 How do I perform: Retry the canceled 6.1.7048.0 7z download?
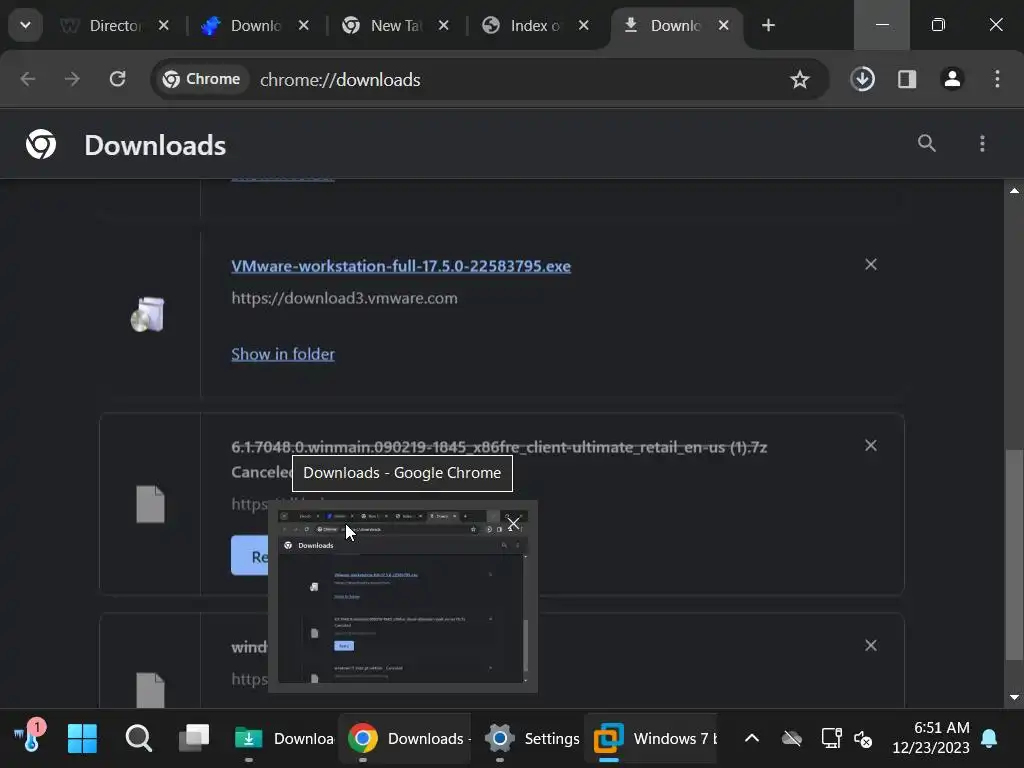click(x=250, y=556)
